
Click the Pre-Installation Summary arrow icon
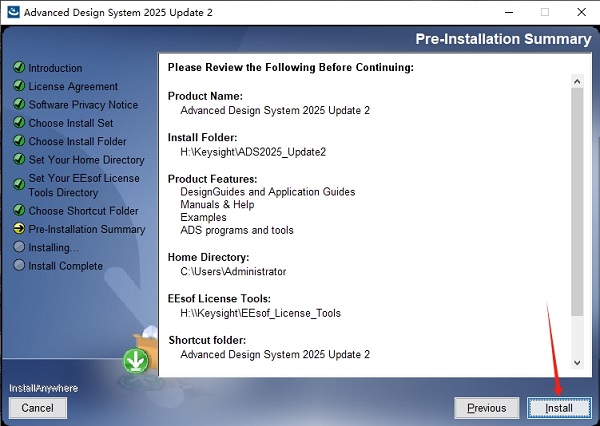(x=19, y=229)
